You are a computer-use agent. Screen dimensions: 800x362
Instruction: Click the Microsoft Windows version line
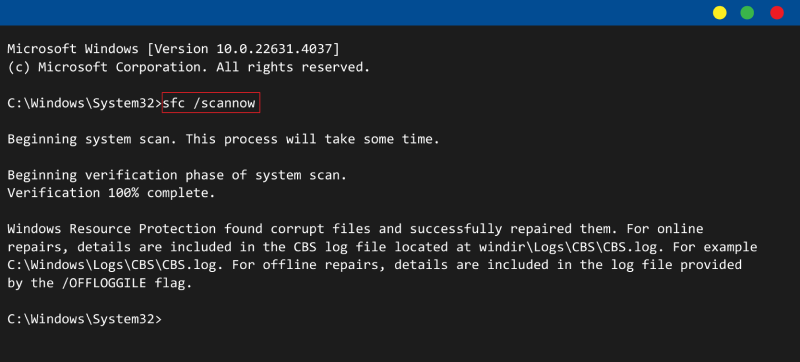pos(173,49)
